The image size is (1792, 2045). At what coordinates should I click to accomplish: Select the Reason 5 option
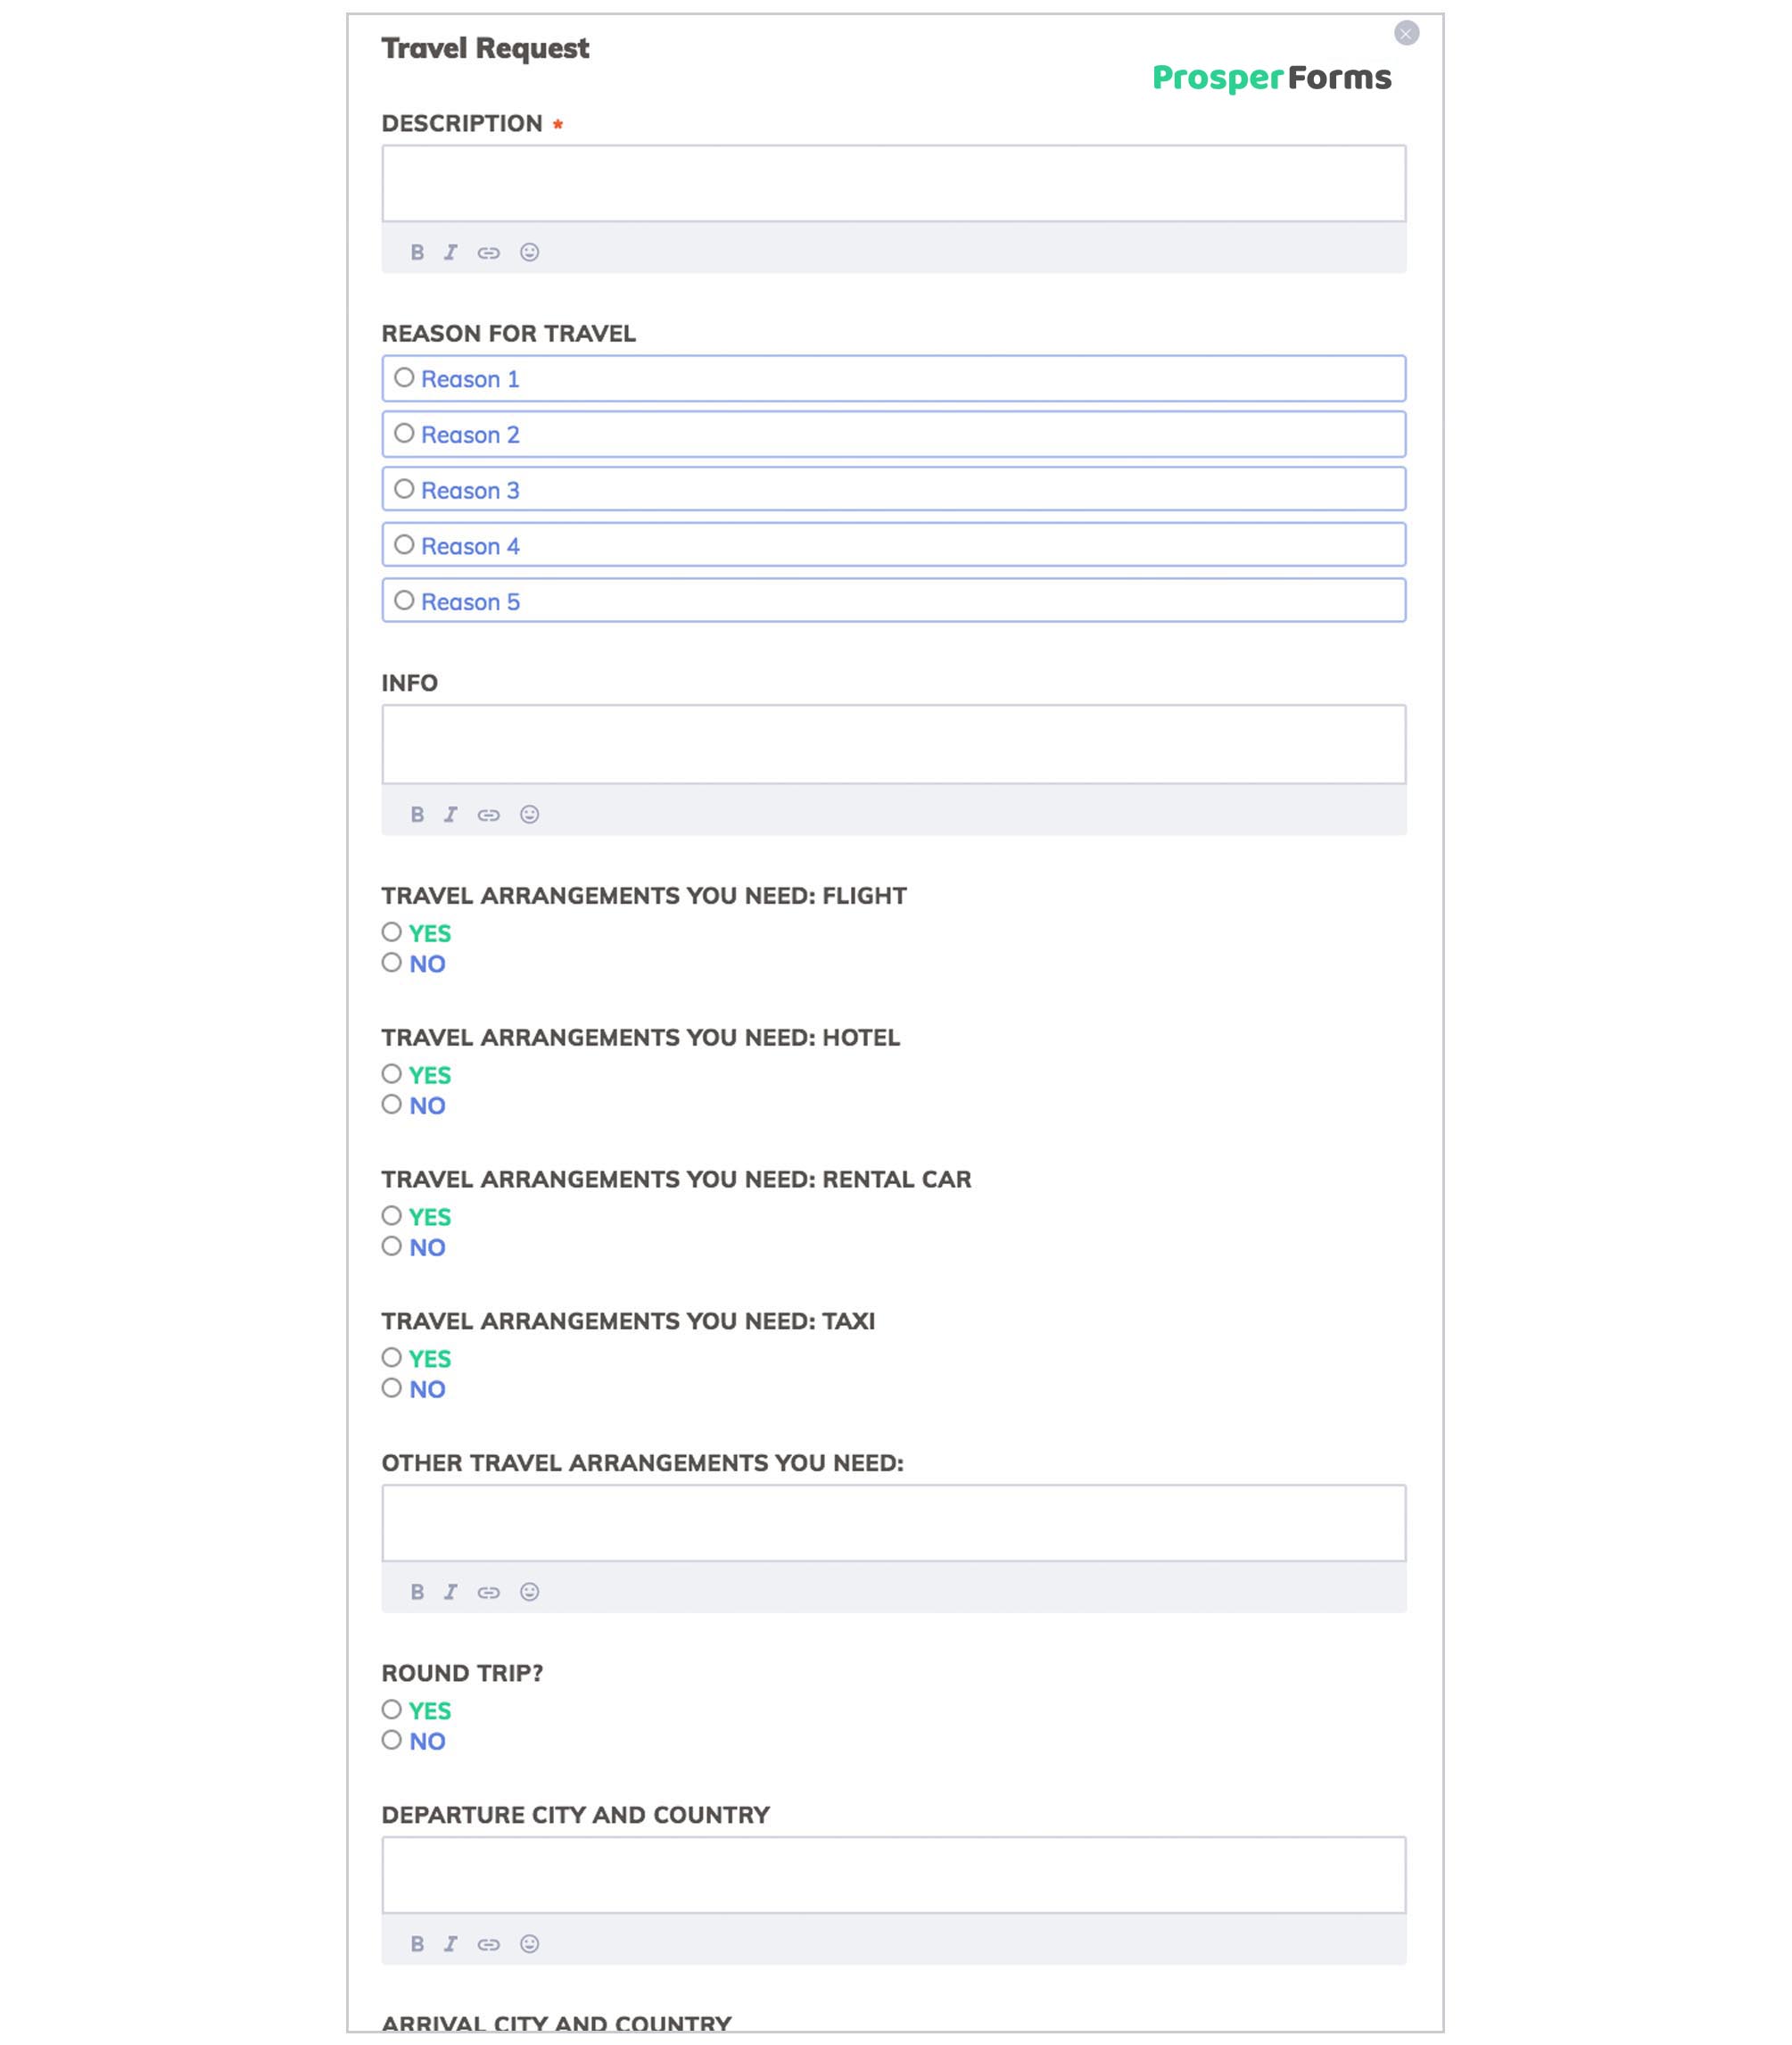(x=404, y=601)
